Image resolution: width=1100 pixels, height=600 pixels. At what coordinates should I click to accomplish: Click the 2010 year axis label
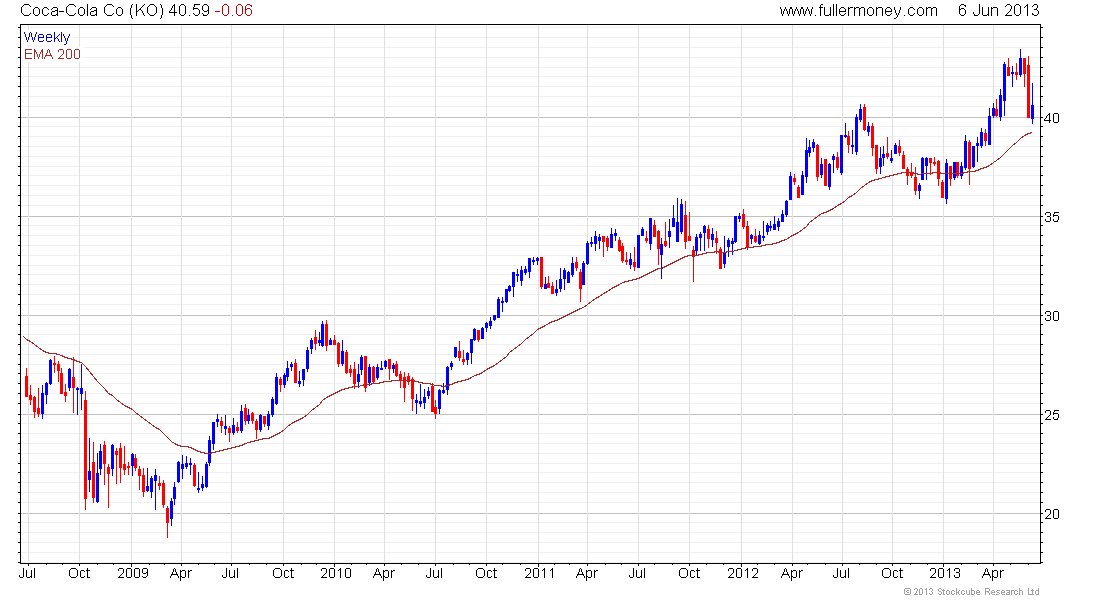335,573
